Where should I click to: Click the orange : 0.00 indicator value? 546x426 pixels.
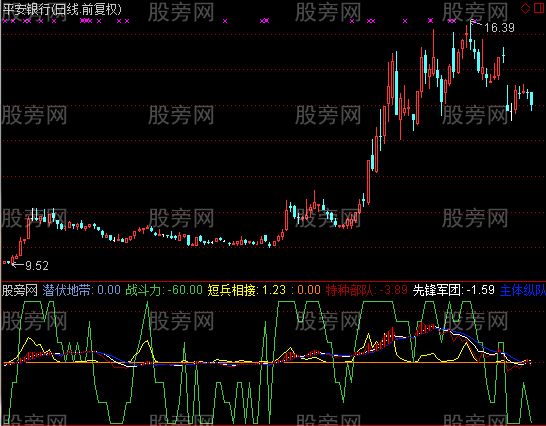[306, 290]
